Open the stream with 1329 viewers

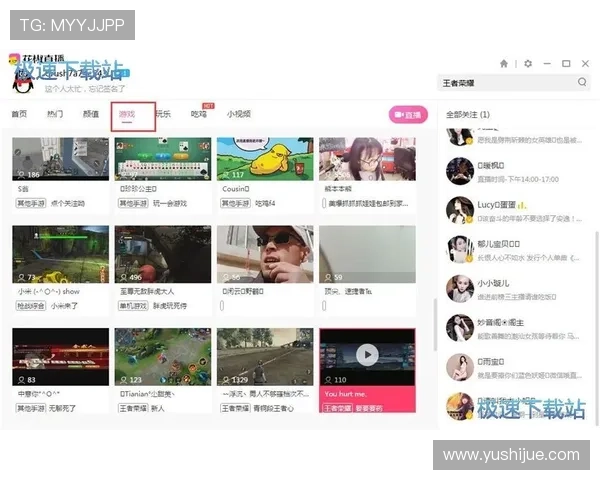click(265, 357)
